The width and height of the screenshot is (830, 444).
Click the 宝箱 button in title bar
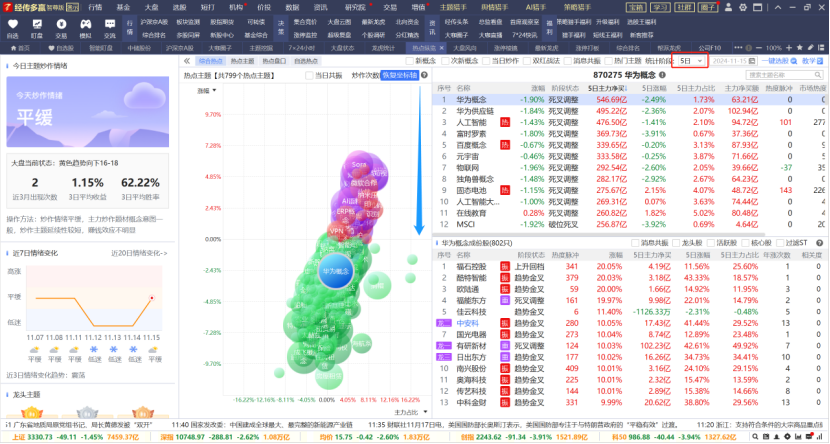click(x=636, y=7)
